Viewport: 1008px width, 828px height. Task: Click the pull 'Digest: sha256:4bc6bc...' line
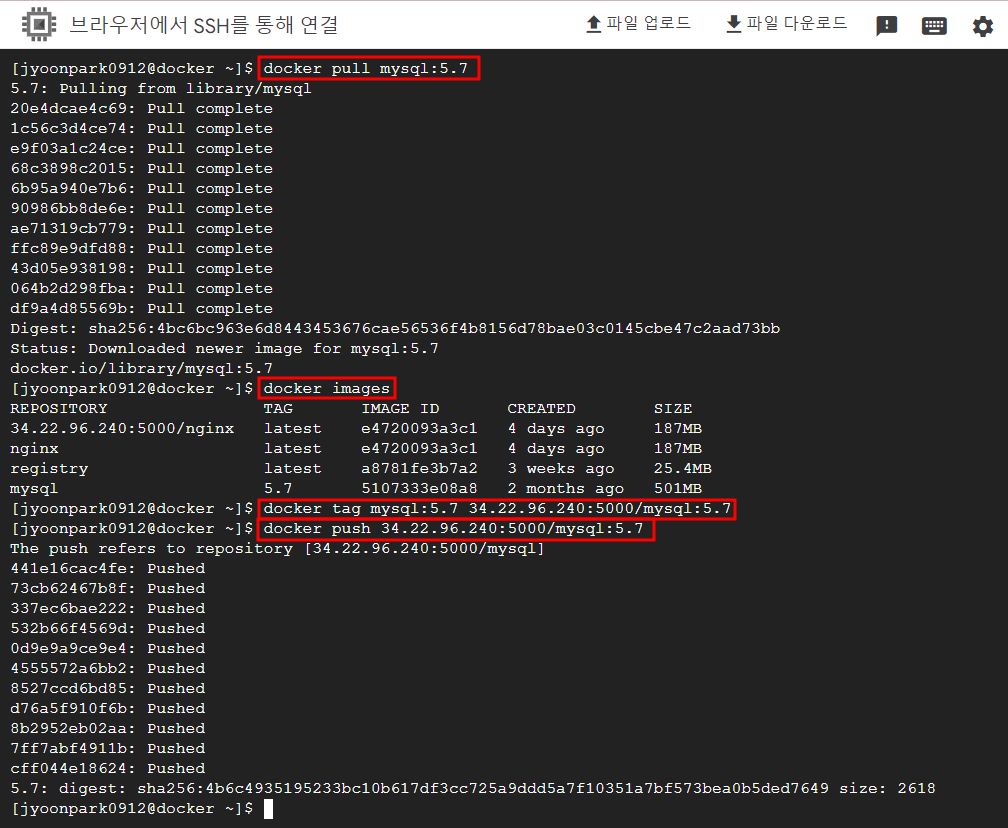coord(395,328)
